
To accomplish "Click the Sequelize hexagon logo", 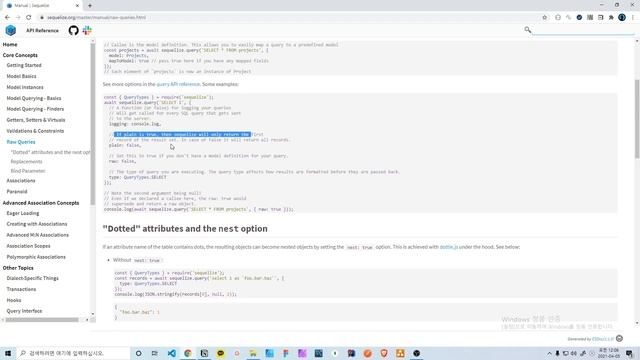I will [x=11, y=30].
